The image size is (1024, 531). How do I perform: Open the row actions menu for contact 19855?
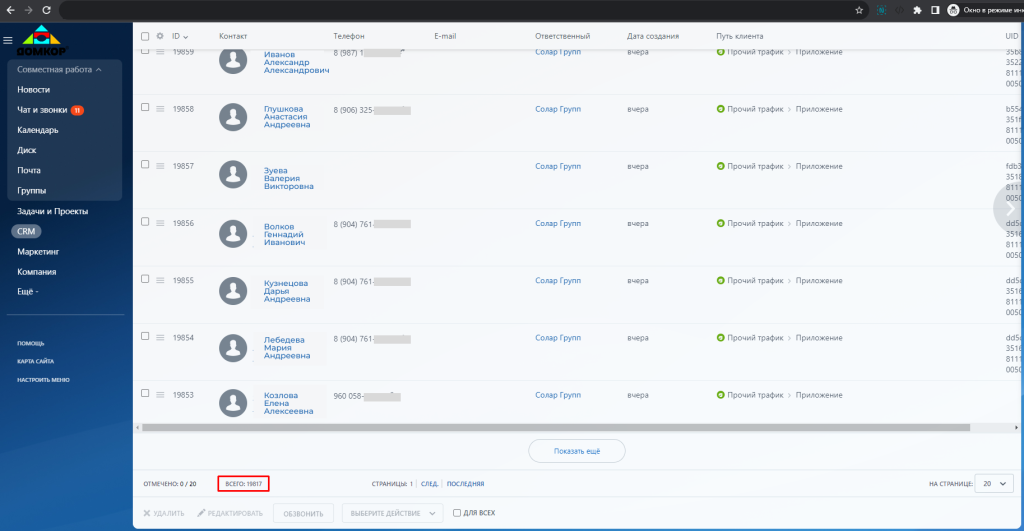(160, 280)
